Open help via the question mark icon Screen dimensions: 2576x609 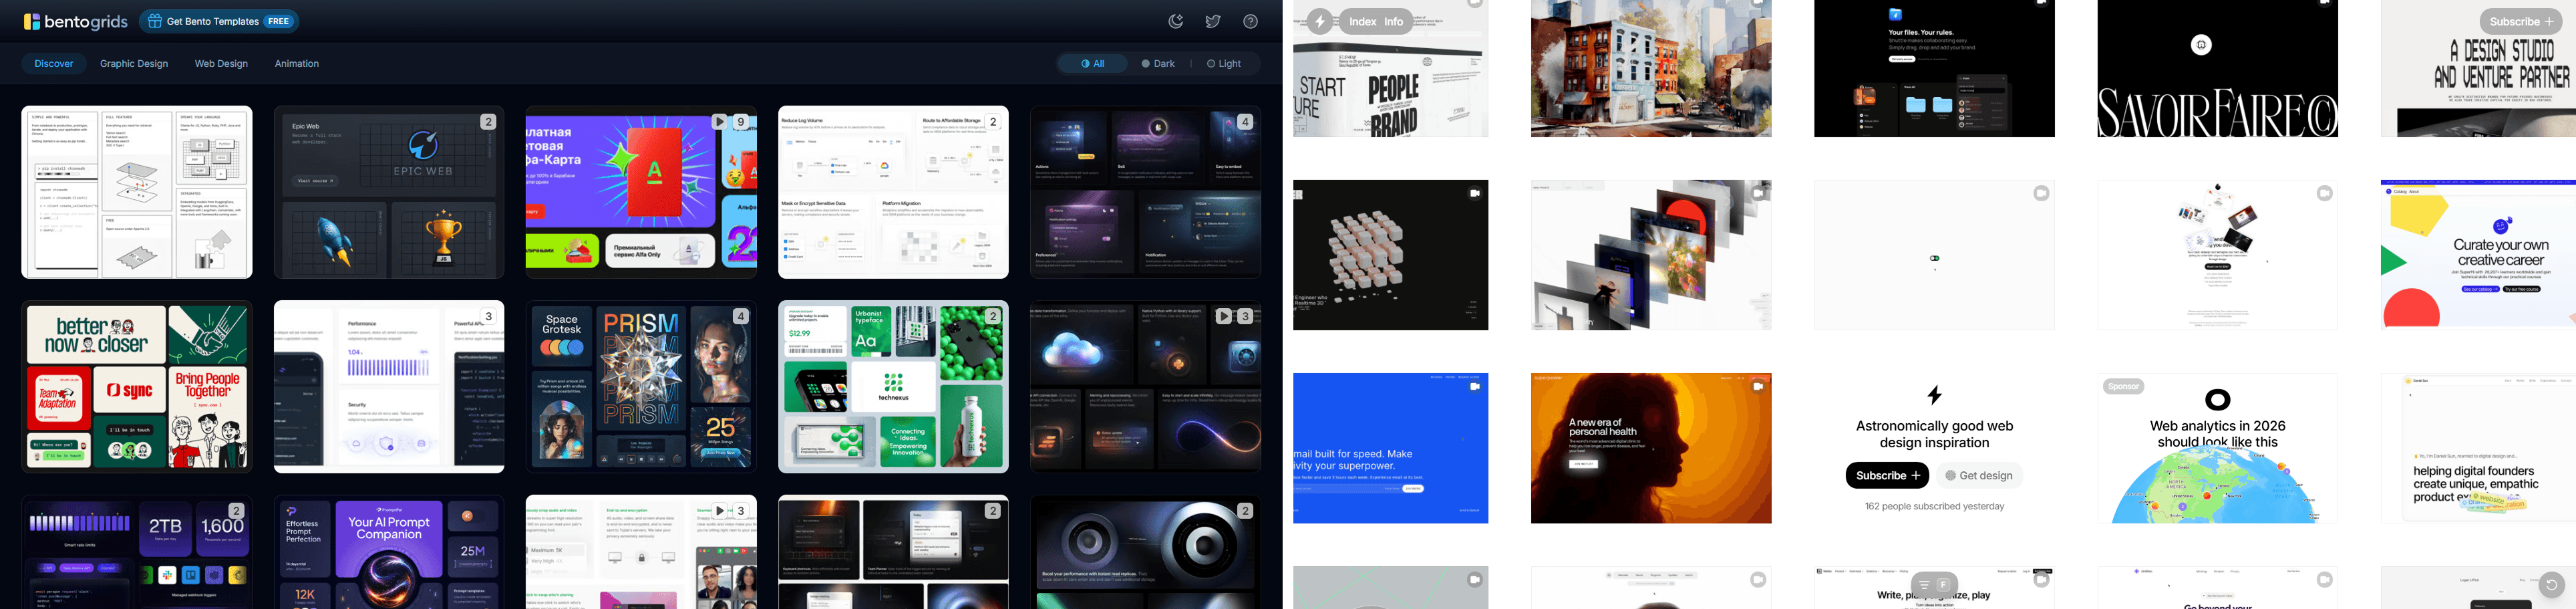[x=1250, y=21]
